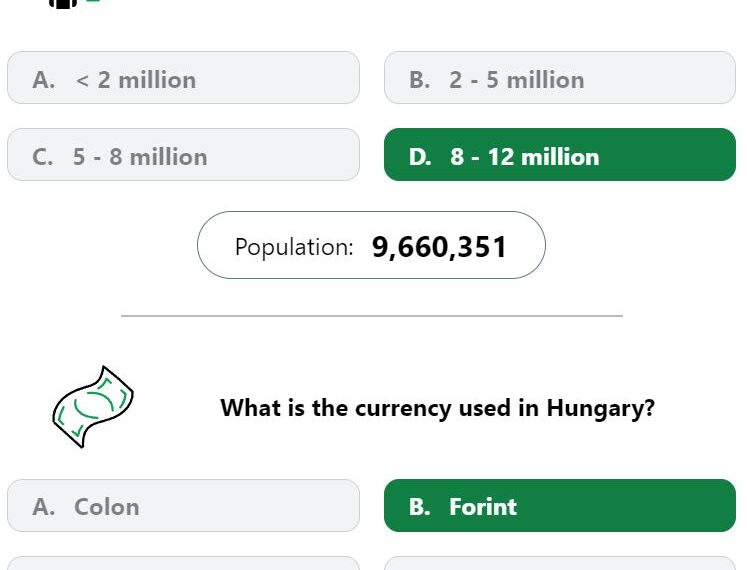Click the banknote currency icon

[92, 406]
